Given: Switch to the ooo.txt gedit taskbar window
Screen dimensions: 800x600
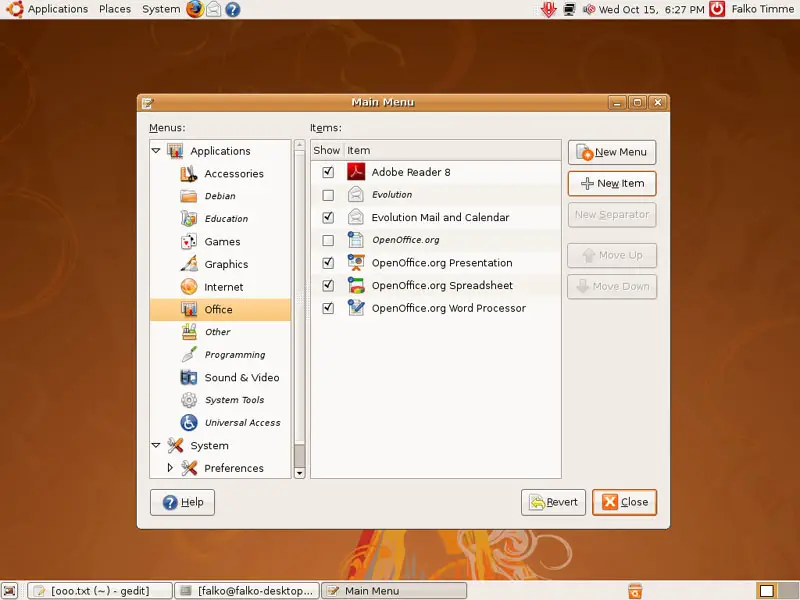Looking at the screenshot, I should click(99, 591).
